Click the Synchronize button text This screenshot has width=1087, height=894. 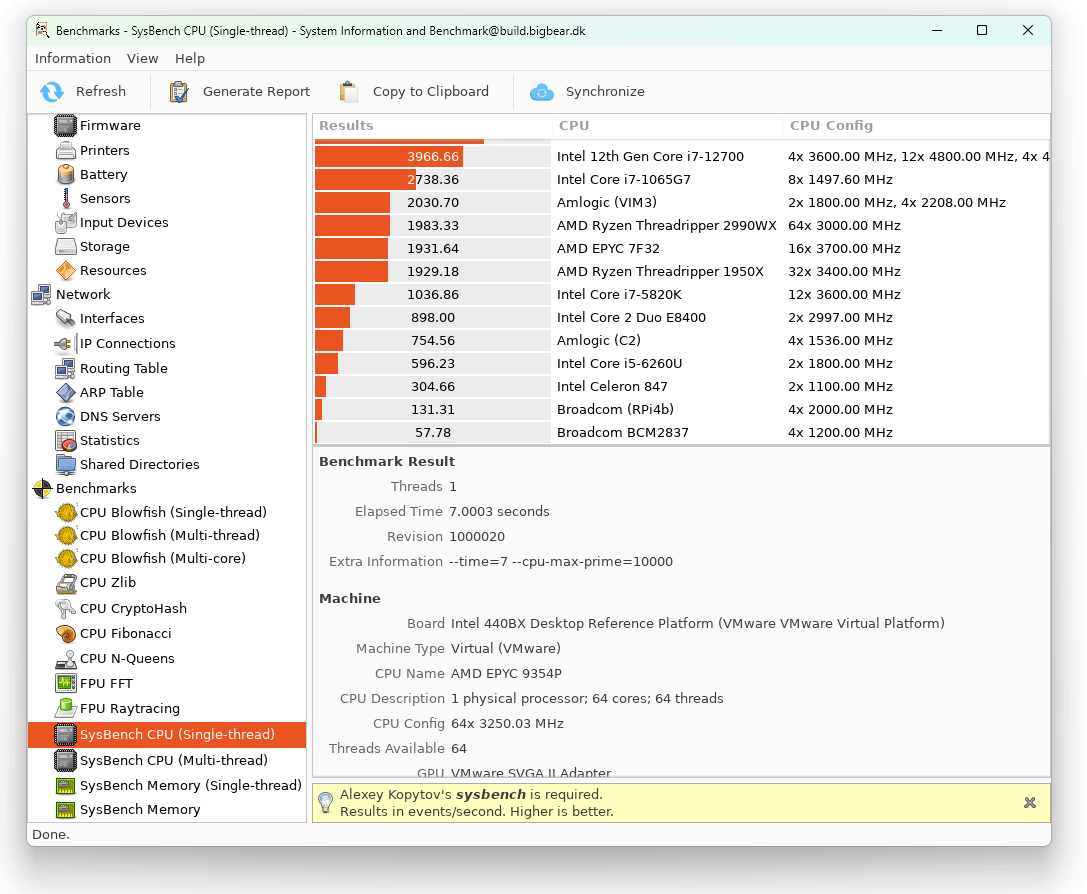click(x=605, y=91)
